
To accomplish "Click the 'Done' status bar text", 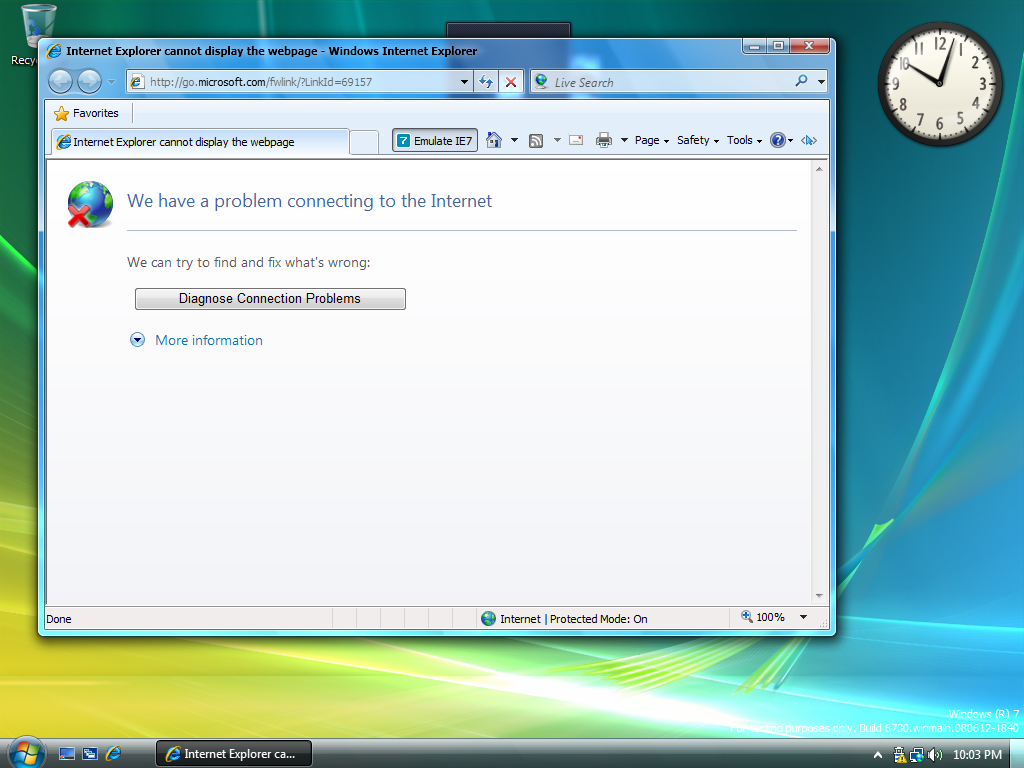I will pos(59,619).
